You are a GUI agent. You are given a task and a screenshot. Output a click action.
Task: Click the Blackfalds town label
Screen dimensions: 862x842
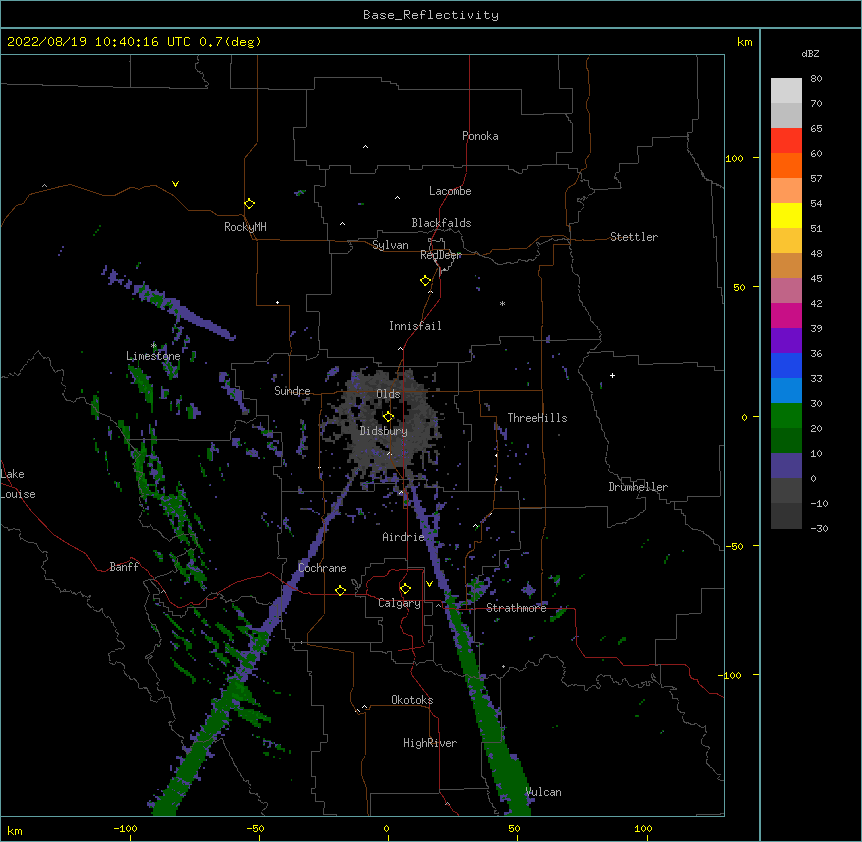(441, 223)
